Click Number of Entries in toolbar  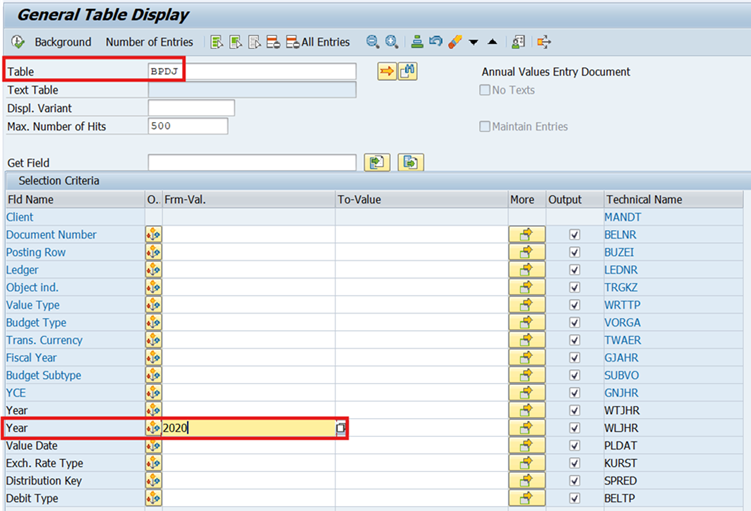click(x=149, y=42)
